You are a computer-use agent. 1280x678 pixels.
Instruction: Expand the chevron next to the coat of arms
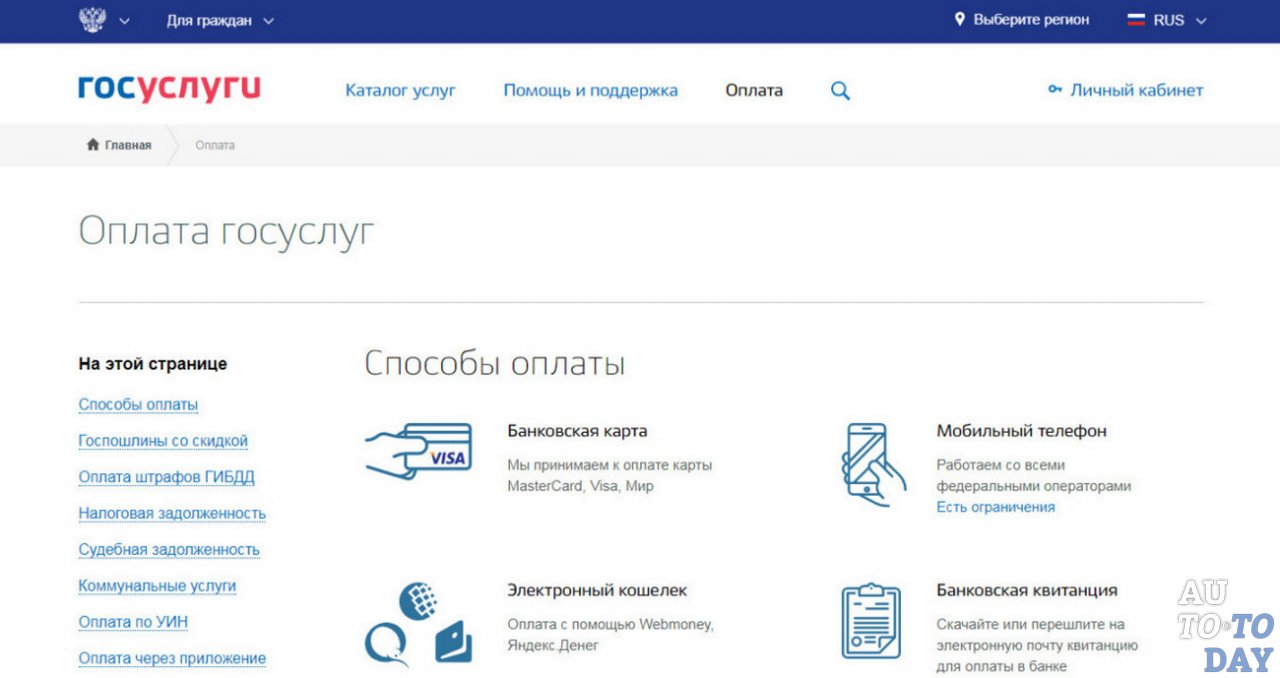point(124,20)
